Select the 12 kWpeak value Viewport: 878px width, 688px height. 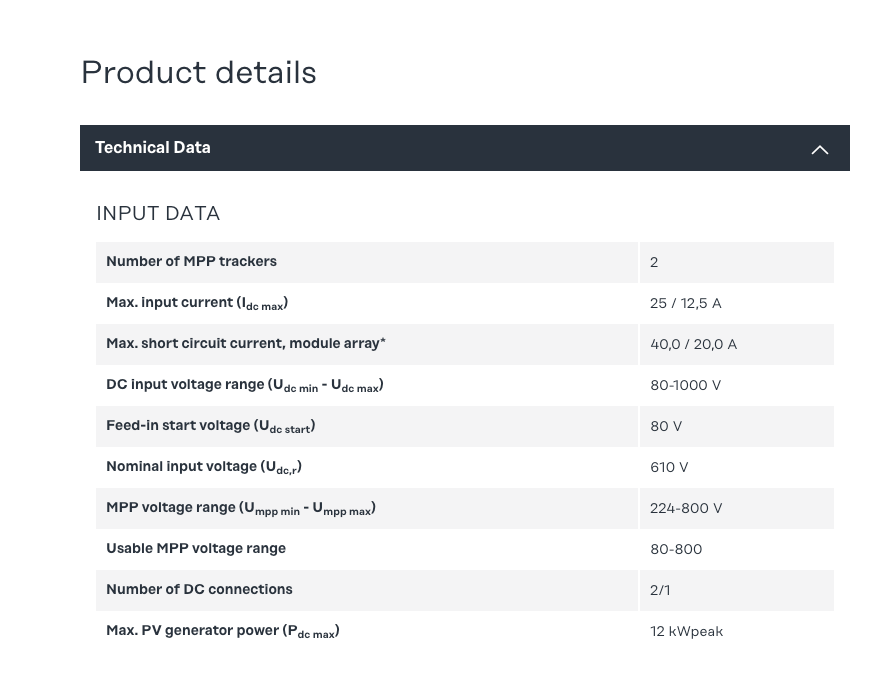(686, 632)
